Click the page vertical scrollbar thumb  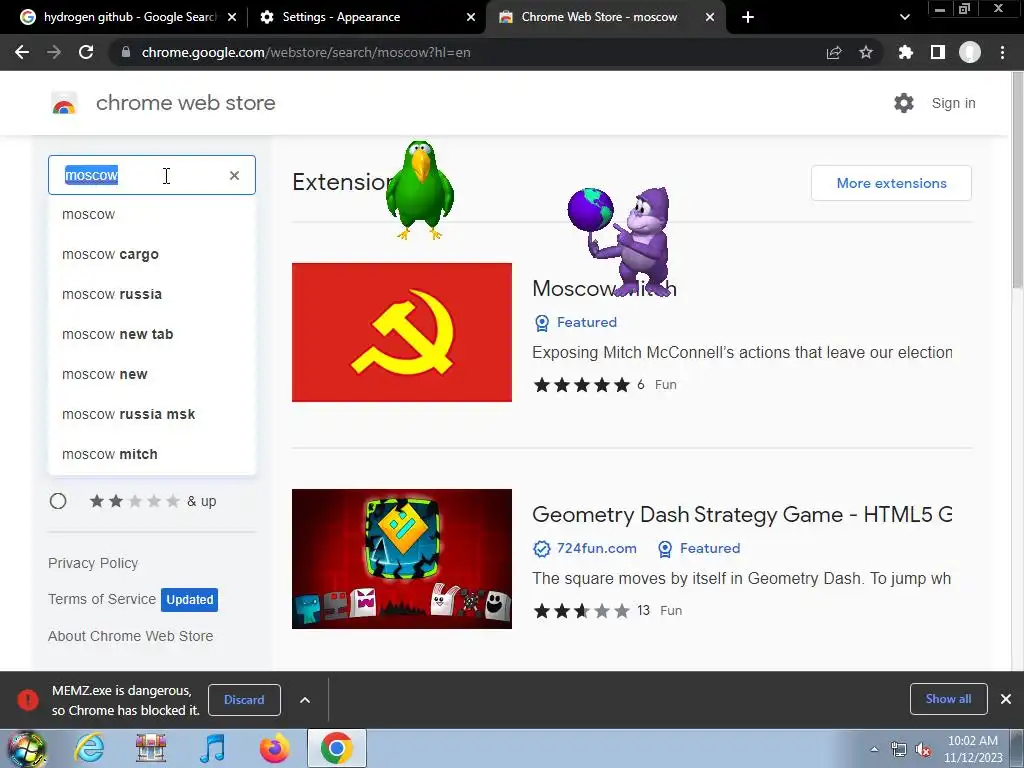click(x=1017, y=180)
